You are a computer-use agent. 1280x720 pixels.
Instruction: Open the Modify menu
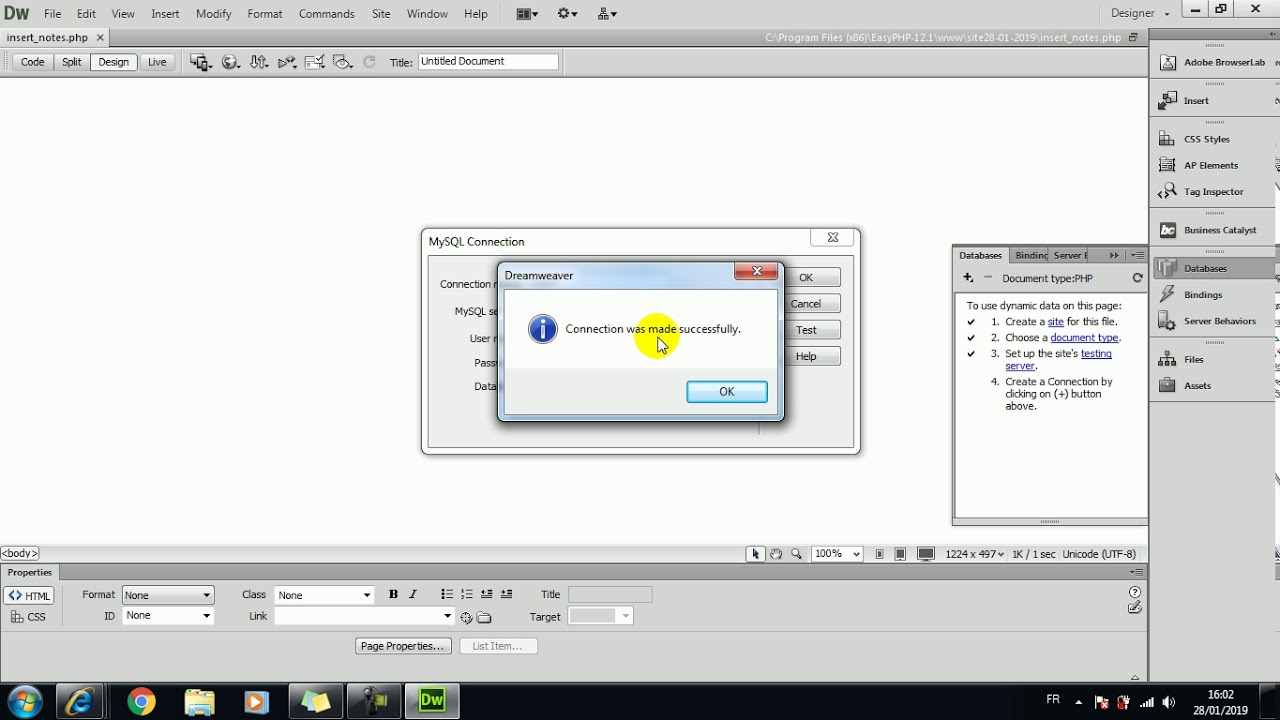(x=213, y=14)
